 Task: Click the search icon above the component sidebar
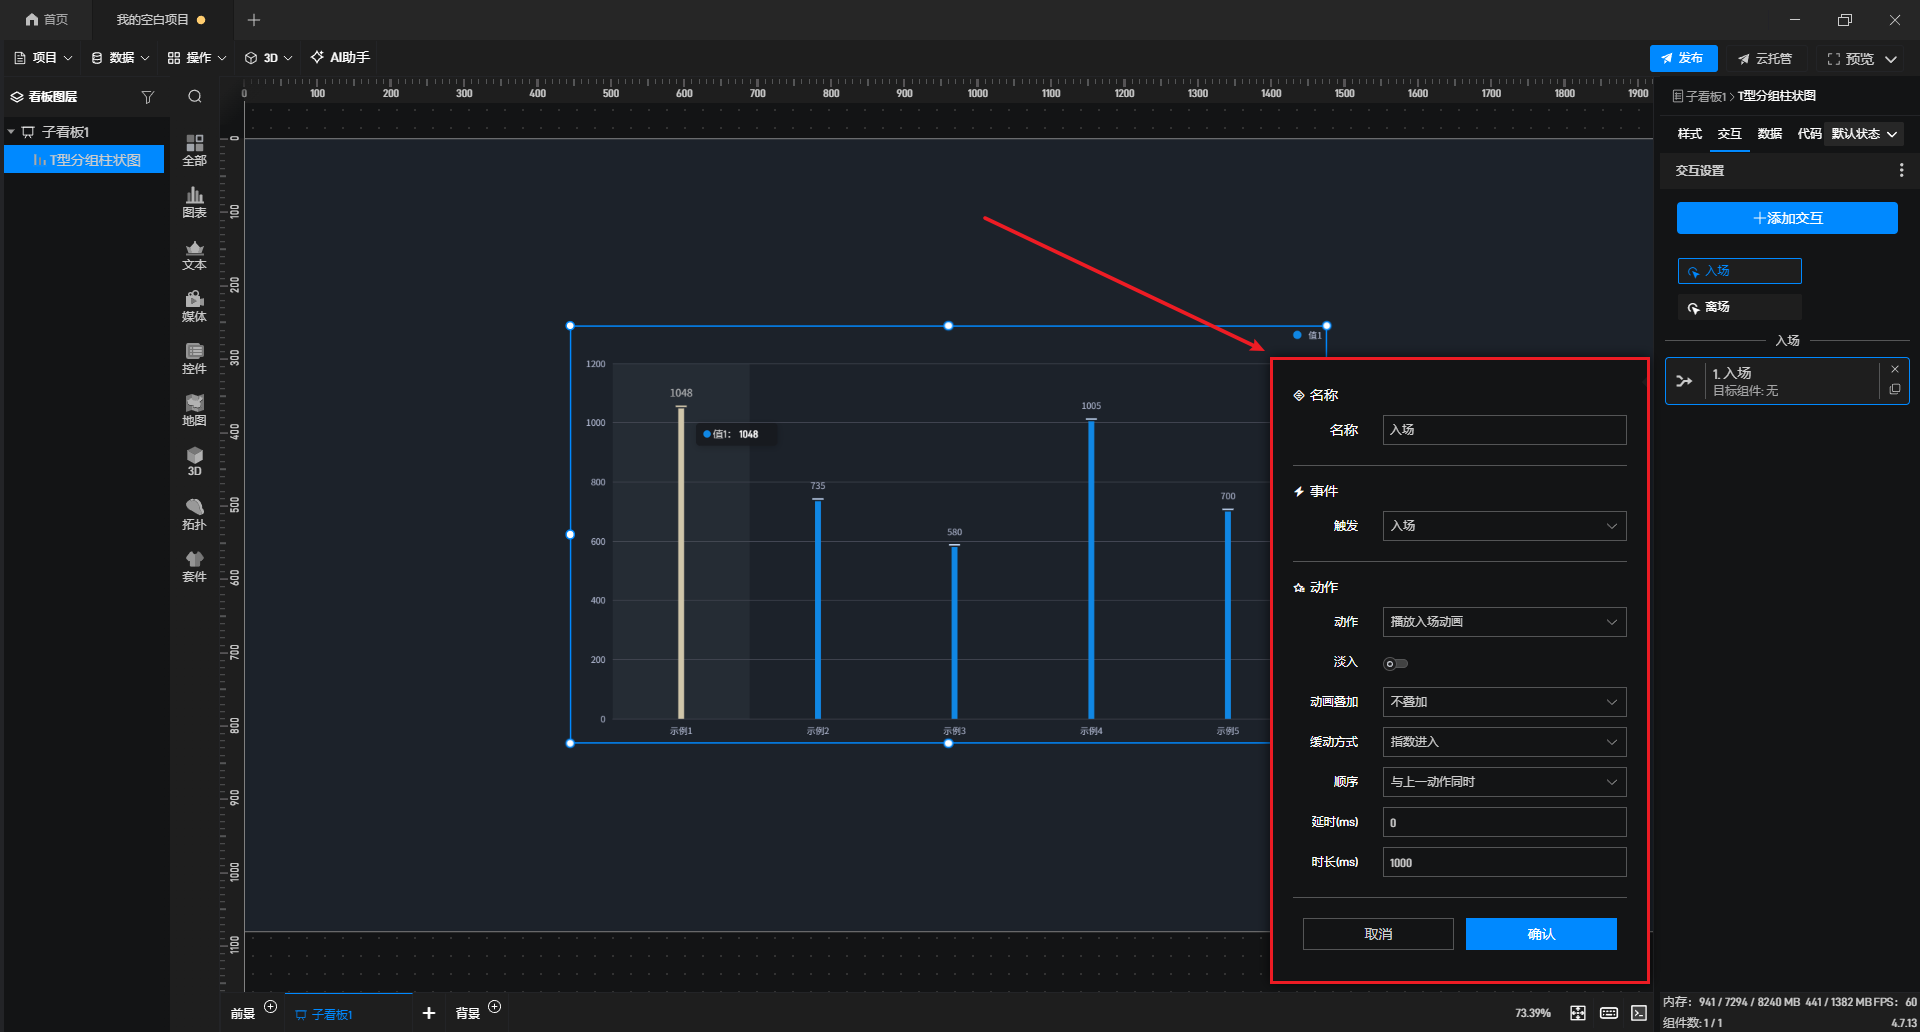(195, 96)
